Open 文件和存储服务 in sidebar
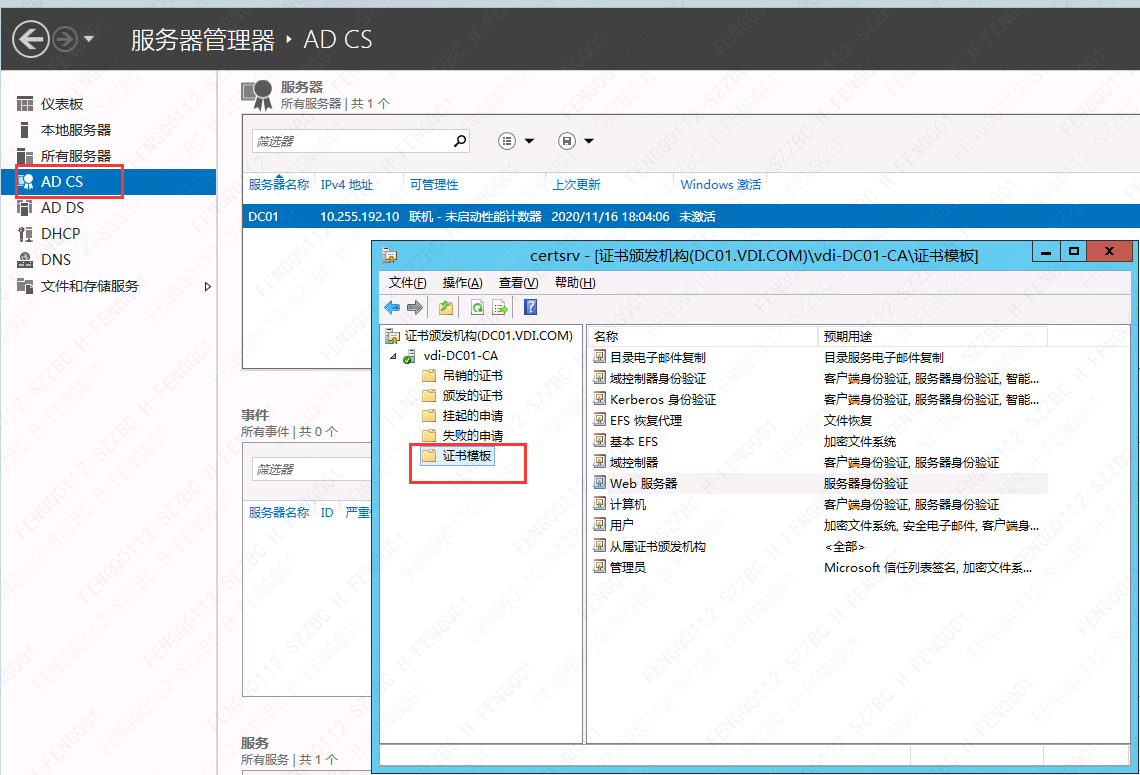The width and height of the screenshot is (1140, 775). coord(89,286)
